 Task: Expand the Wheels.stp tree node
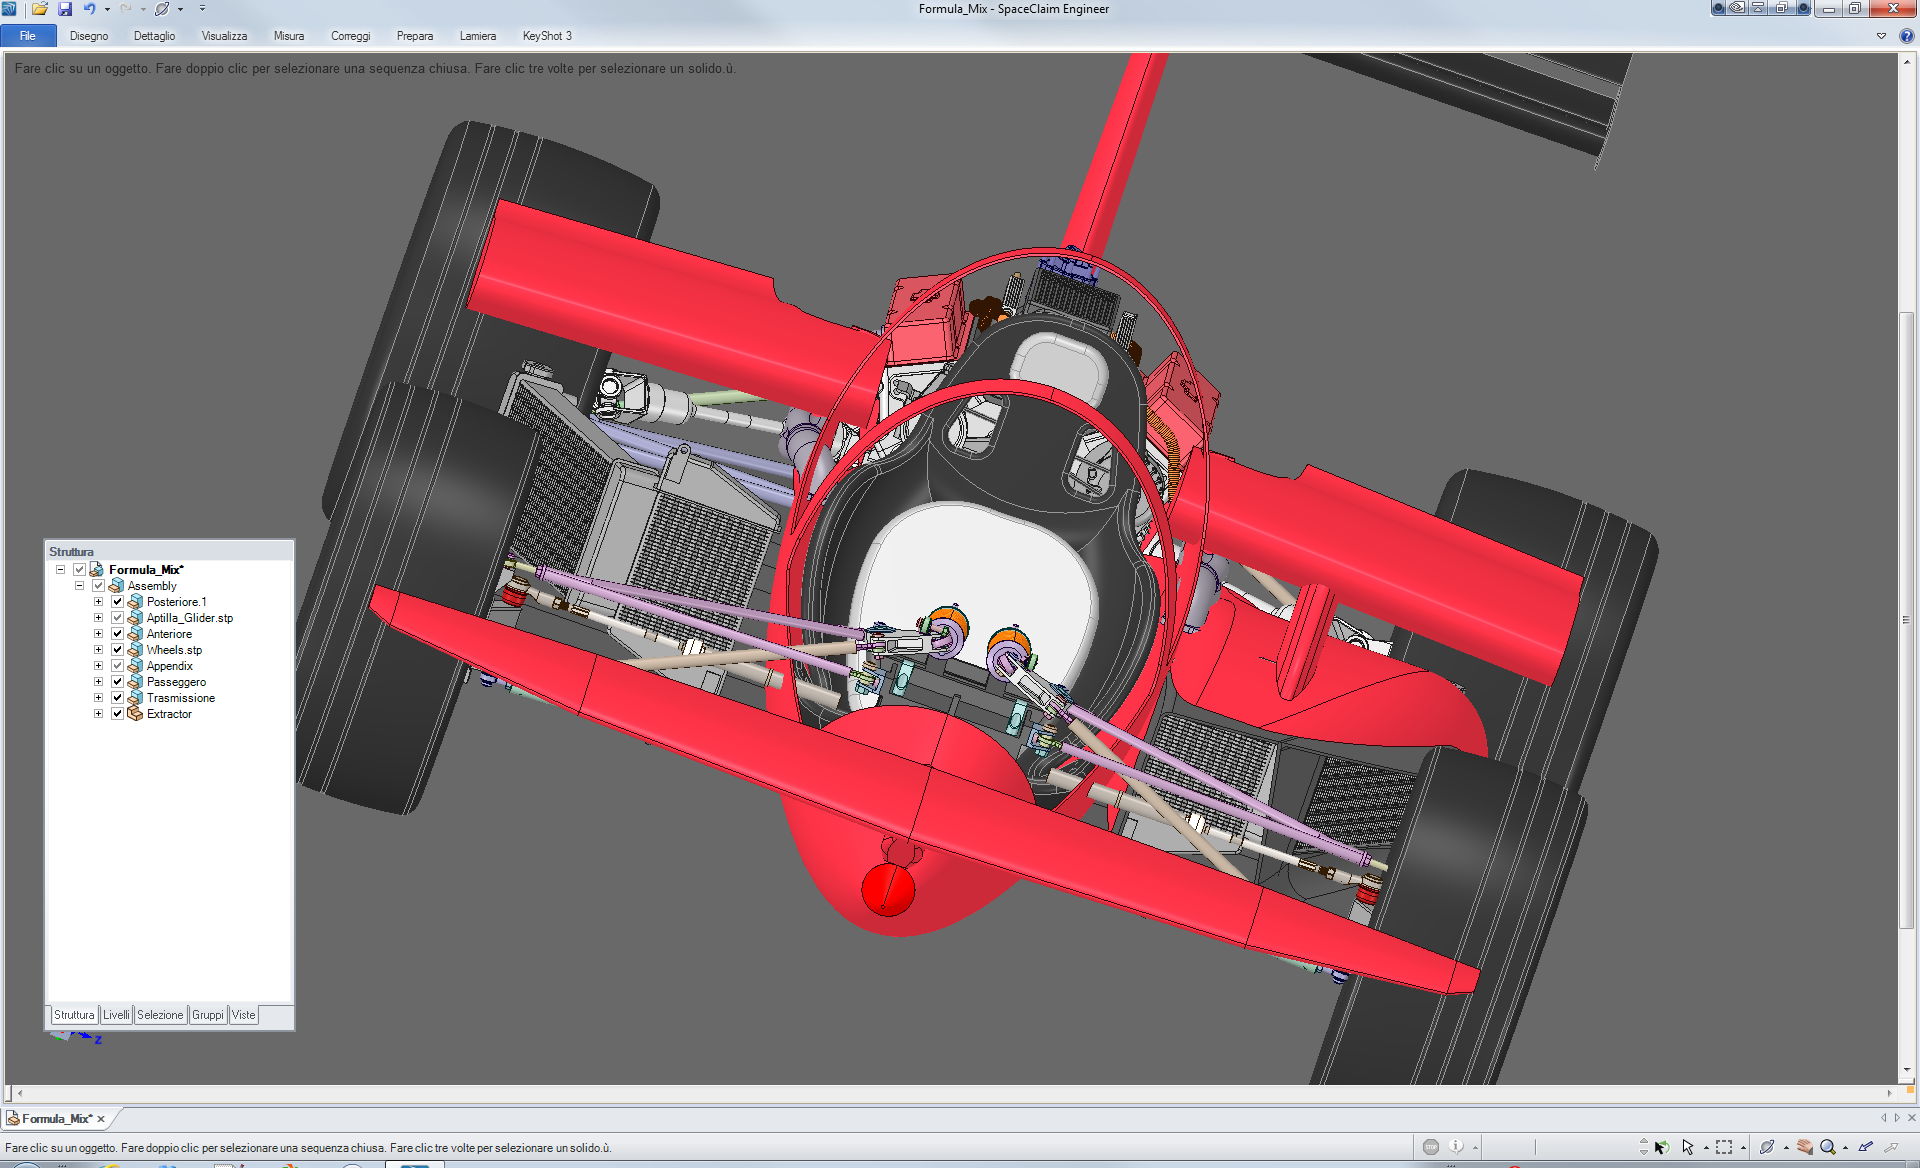pyautogui.click(x=98, y=650)
